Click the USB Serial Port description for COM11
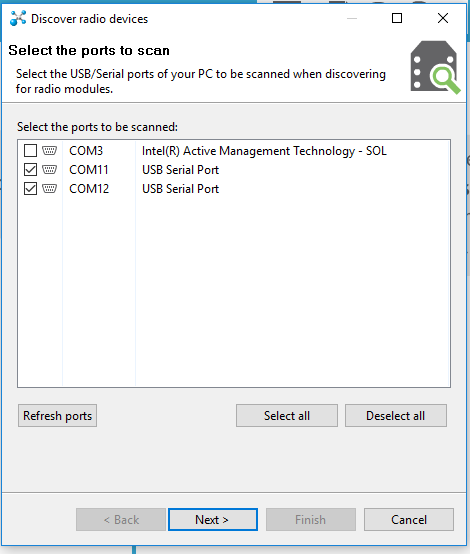 [180, 170]
